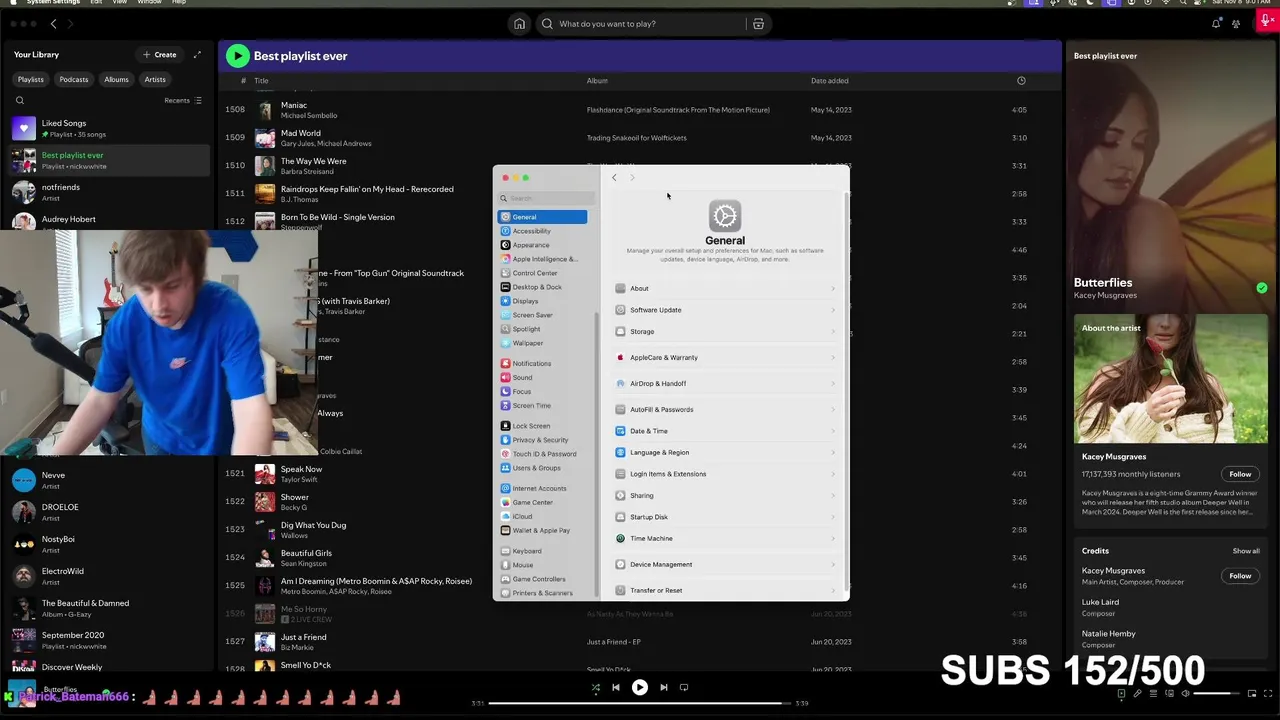Click Spotify's Home icon

pos(519,24)
